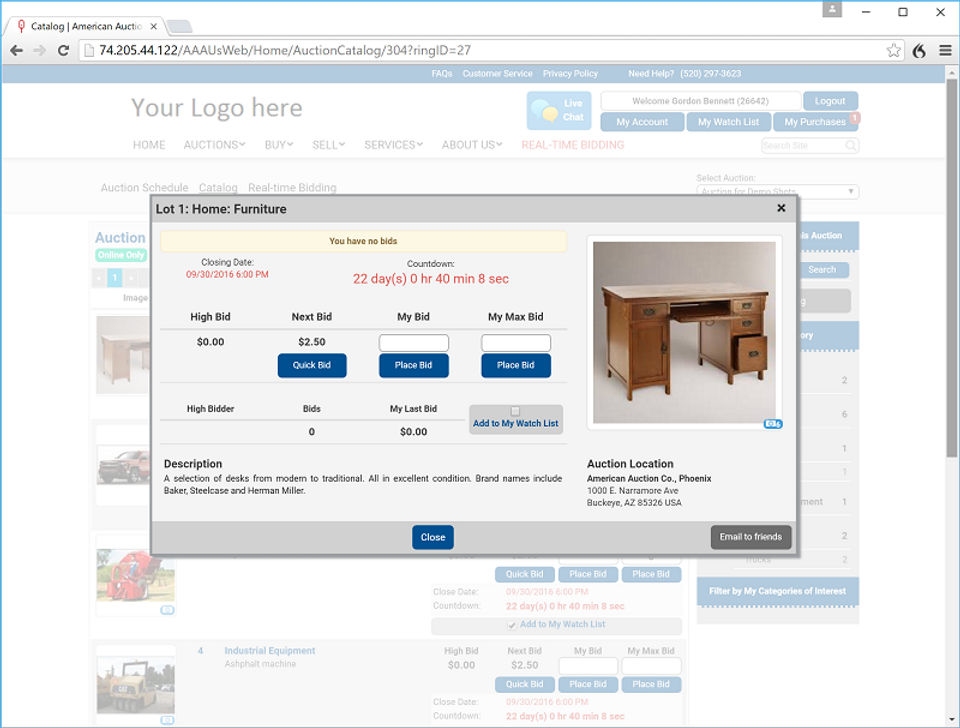
Task: Open Industrial Equipment lot 4 link
Action: 269,650
